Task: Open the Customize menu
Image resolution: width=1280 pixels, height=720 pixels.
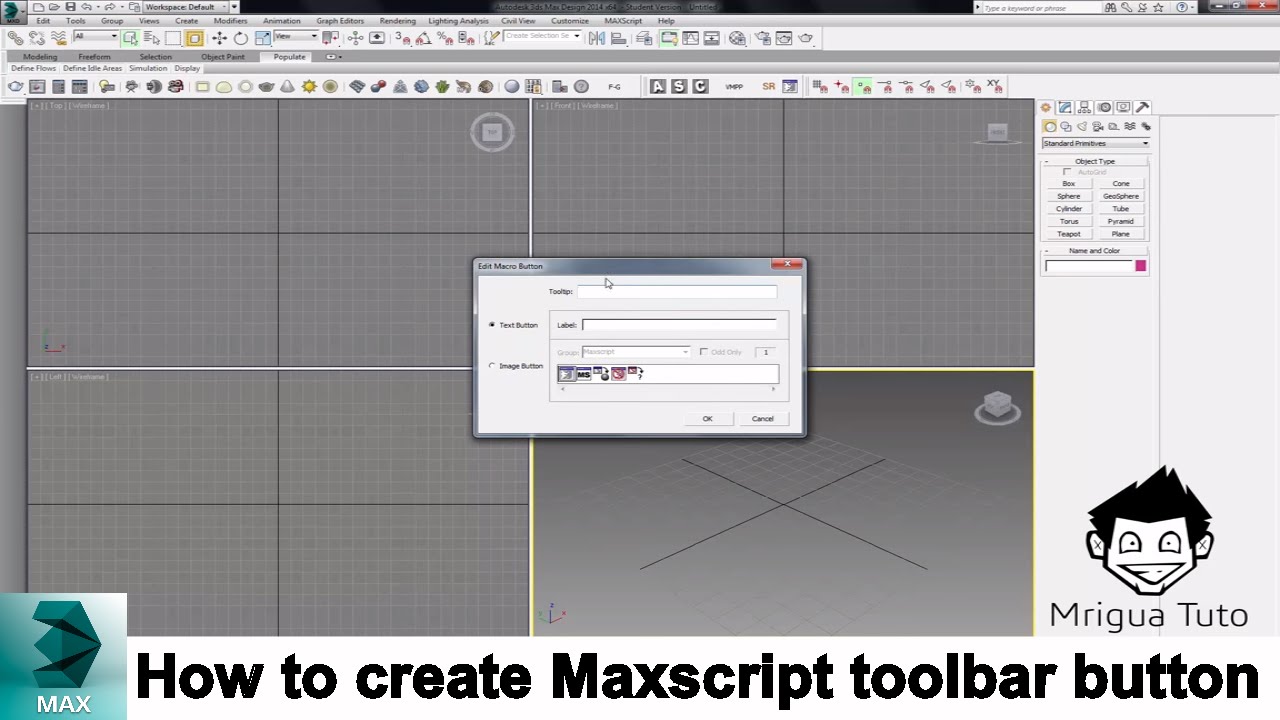Action: pyautogui.click(x=570, y=21)
